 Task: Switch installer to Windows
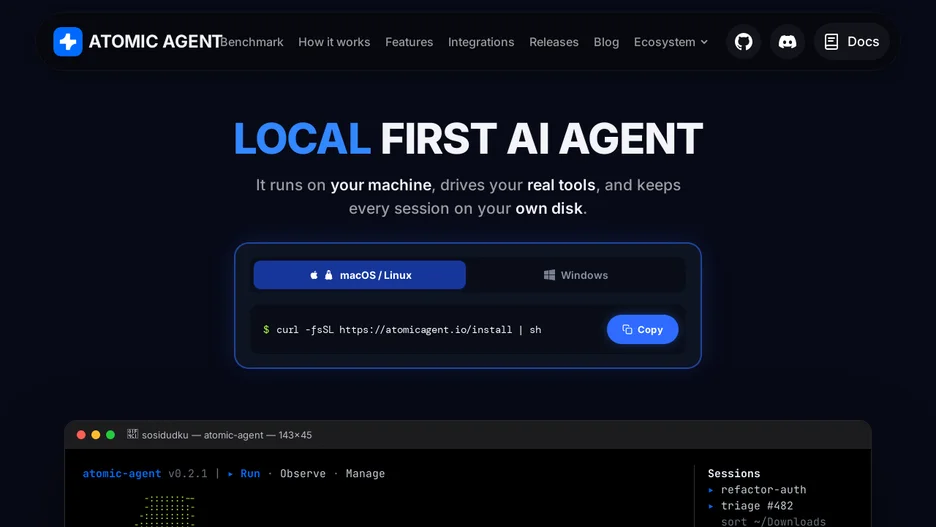click(575, 275)
